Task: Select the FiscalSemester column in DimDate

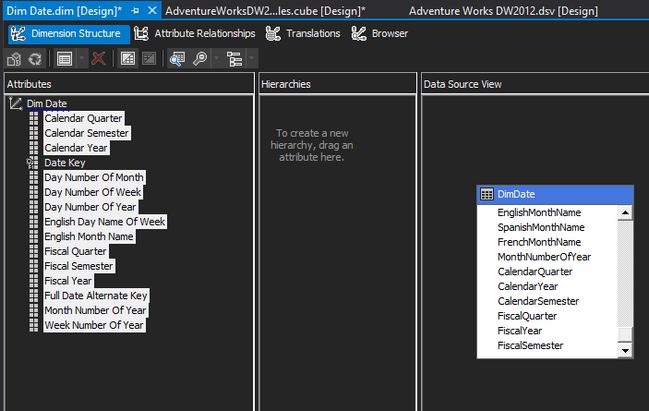Action: click(x=530, y=346)
